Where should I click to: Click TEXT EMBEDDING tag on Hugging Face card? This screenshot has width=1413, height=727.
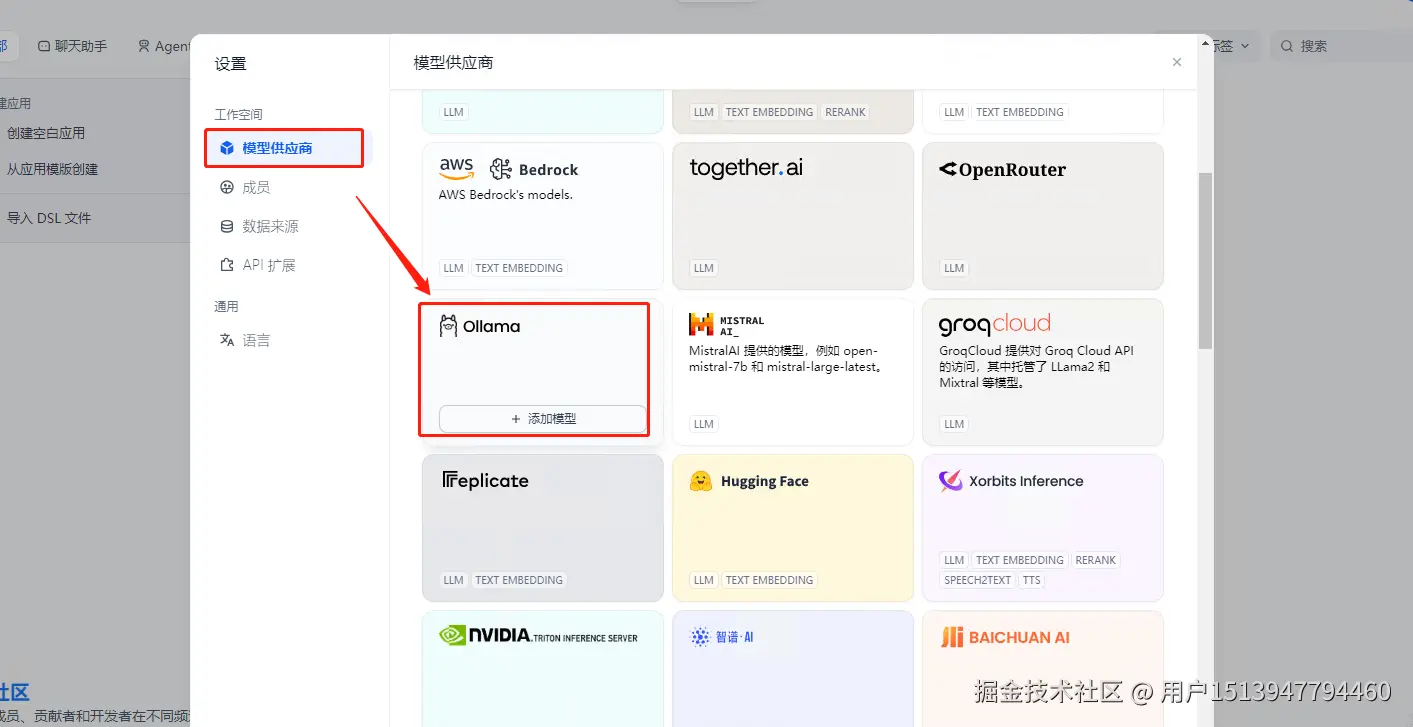[x=769, y=580]
